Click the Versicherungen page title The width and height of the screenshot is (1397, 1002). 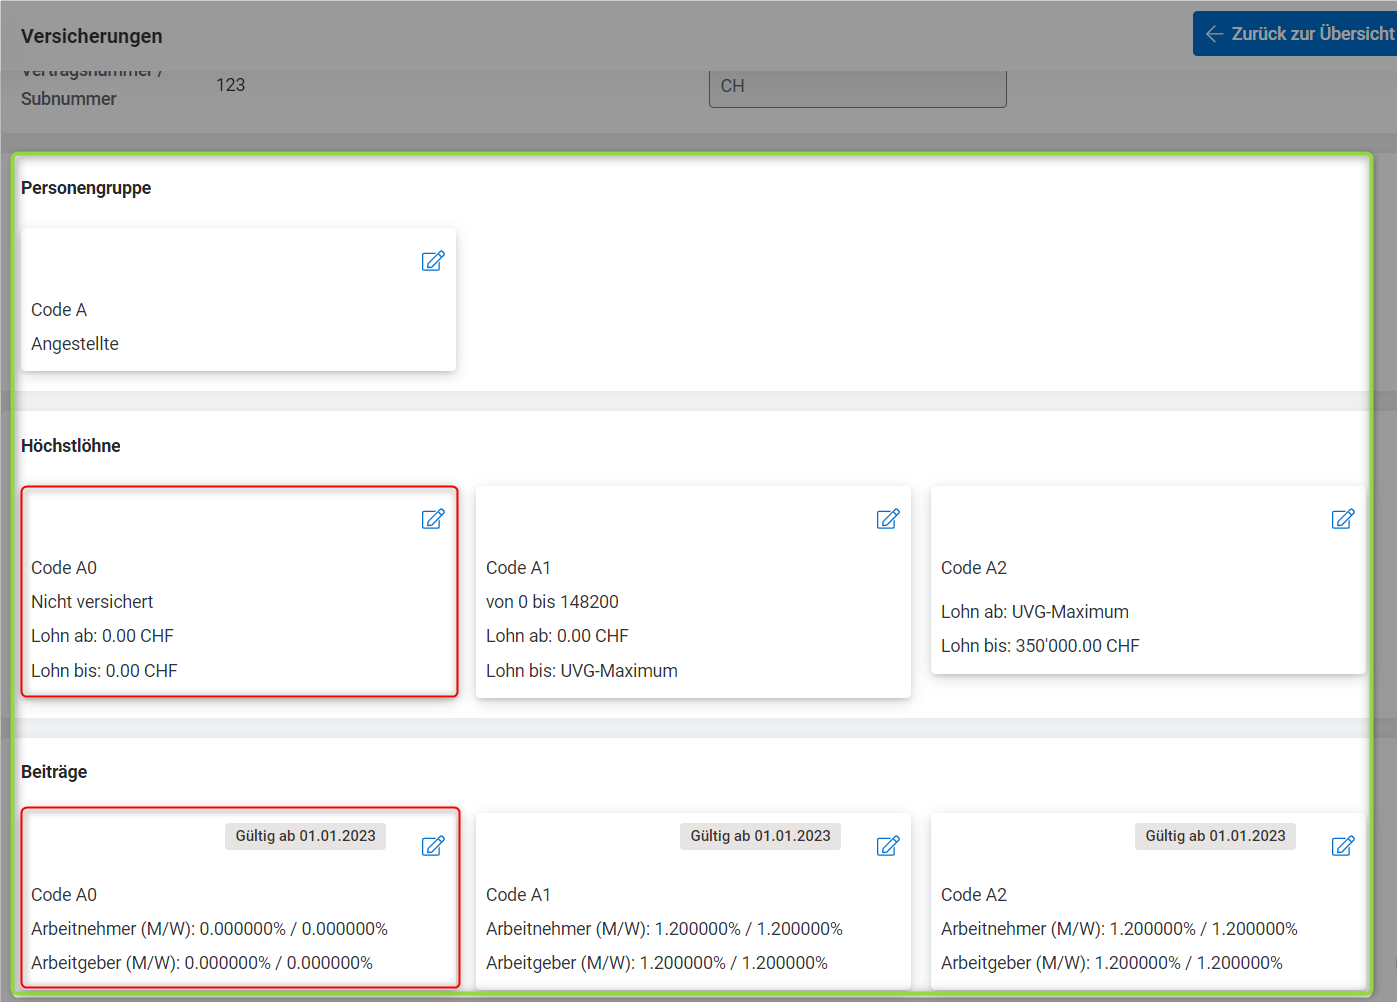(x=92, y=36)
